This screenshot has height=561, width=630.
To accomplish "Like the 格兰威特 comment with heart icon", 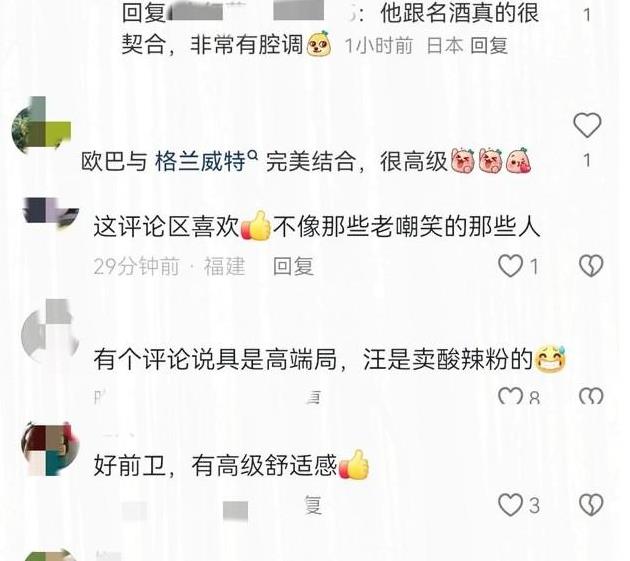I will pos(587,125).
